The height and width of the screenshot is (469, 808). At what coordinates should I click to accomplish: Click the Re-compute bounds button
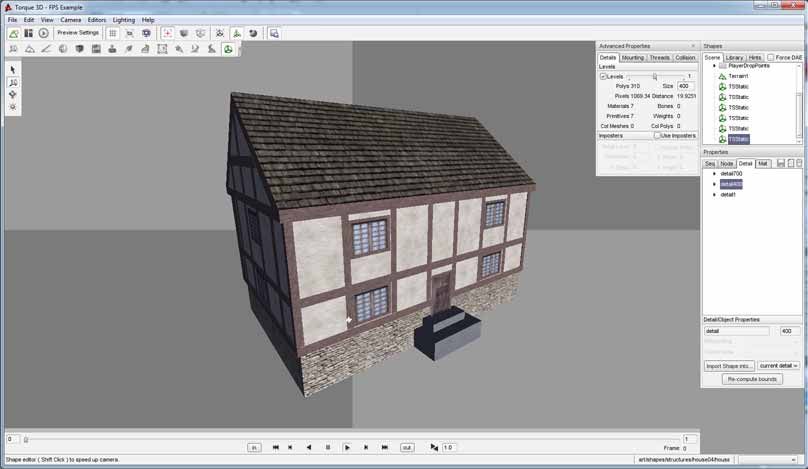coord(752,380)
